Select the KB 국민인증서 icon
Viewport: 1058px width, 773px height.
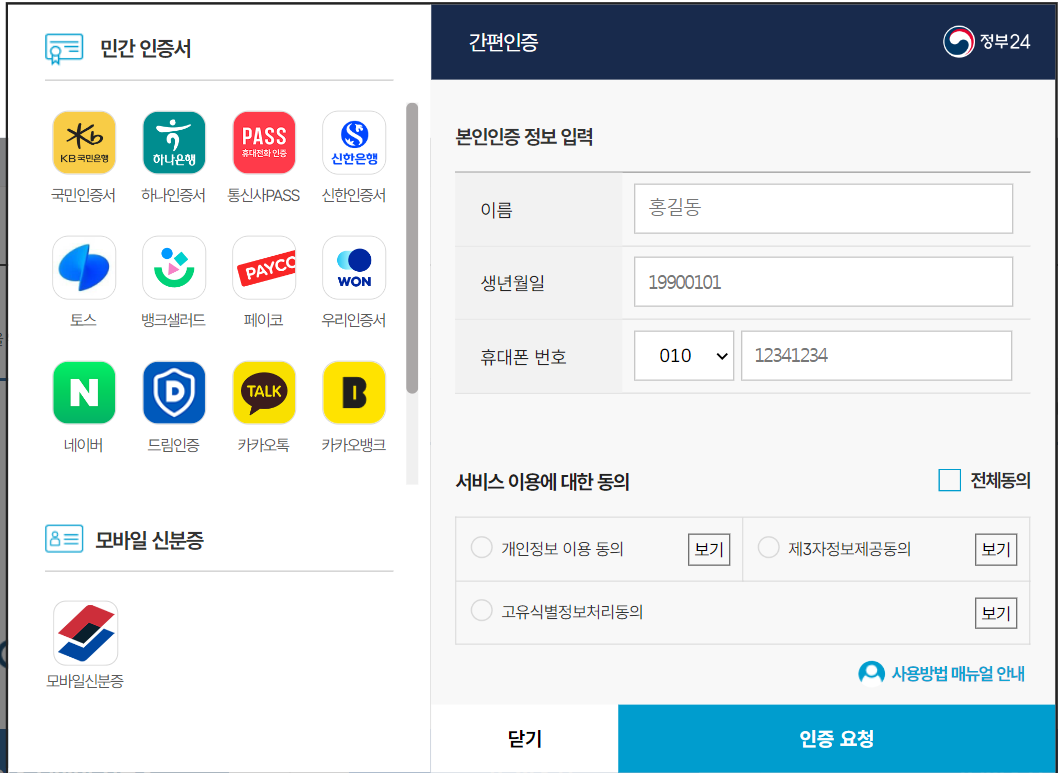84,142
